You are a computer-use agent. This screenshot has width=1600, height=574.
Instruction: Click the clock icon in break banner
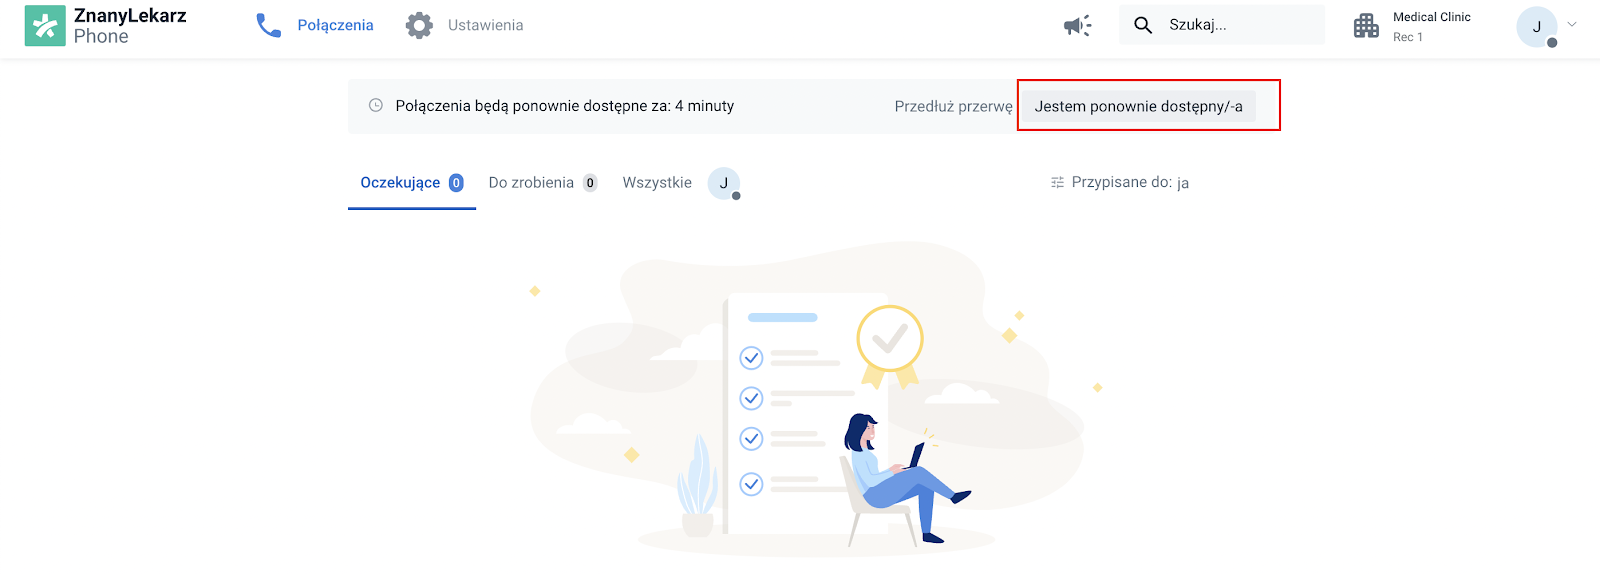tap(376, 105)
